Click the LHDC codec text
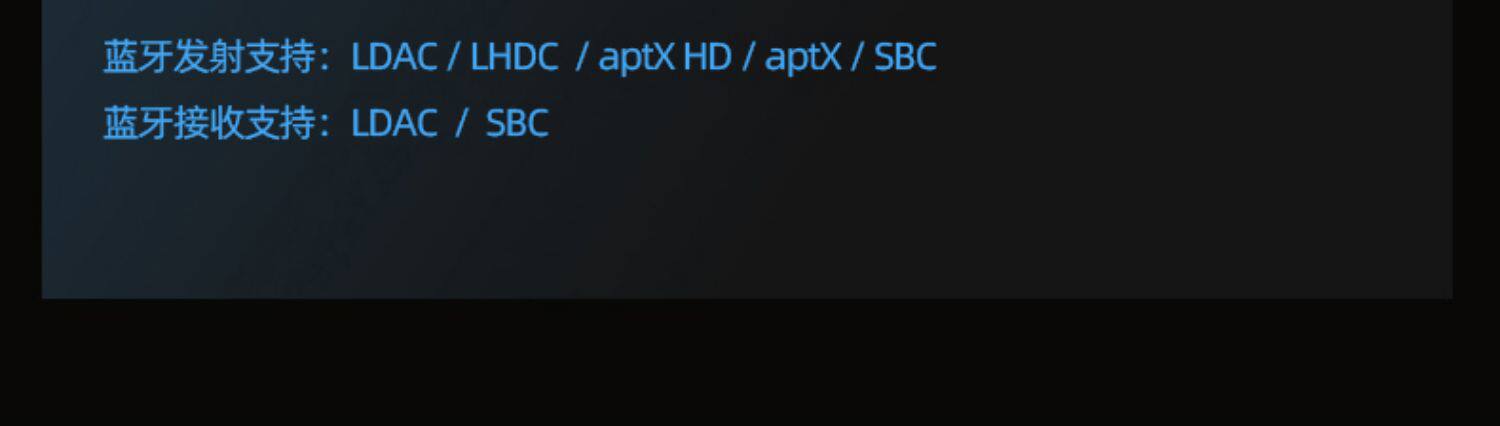 click(x=514, y=57)
